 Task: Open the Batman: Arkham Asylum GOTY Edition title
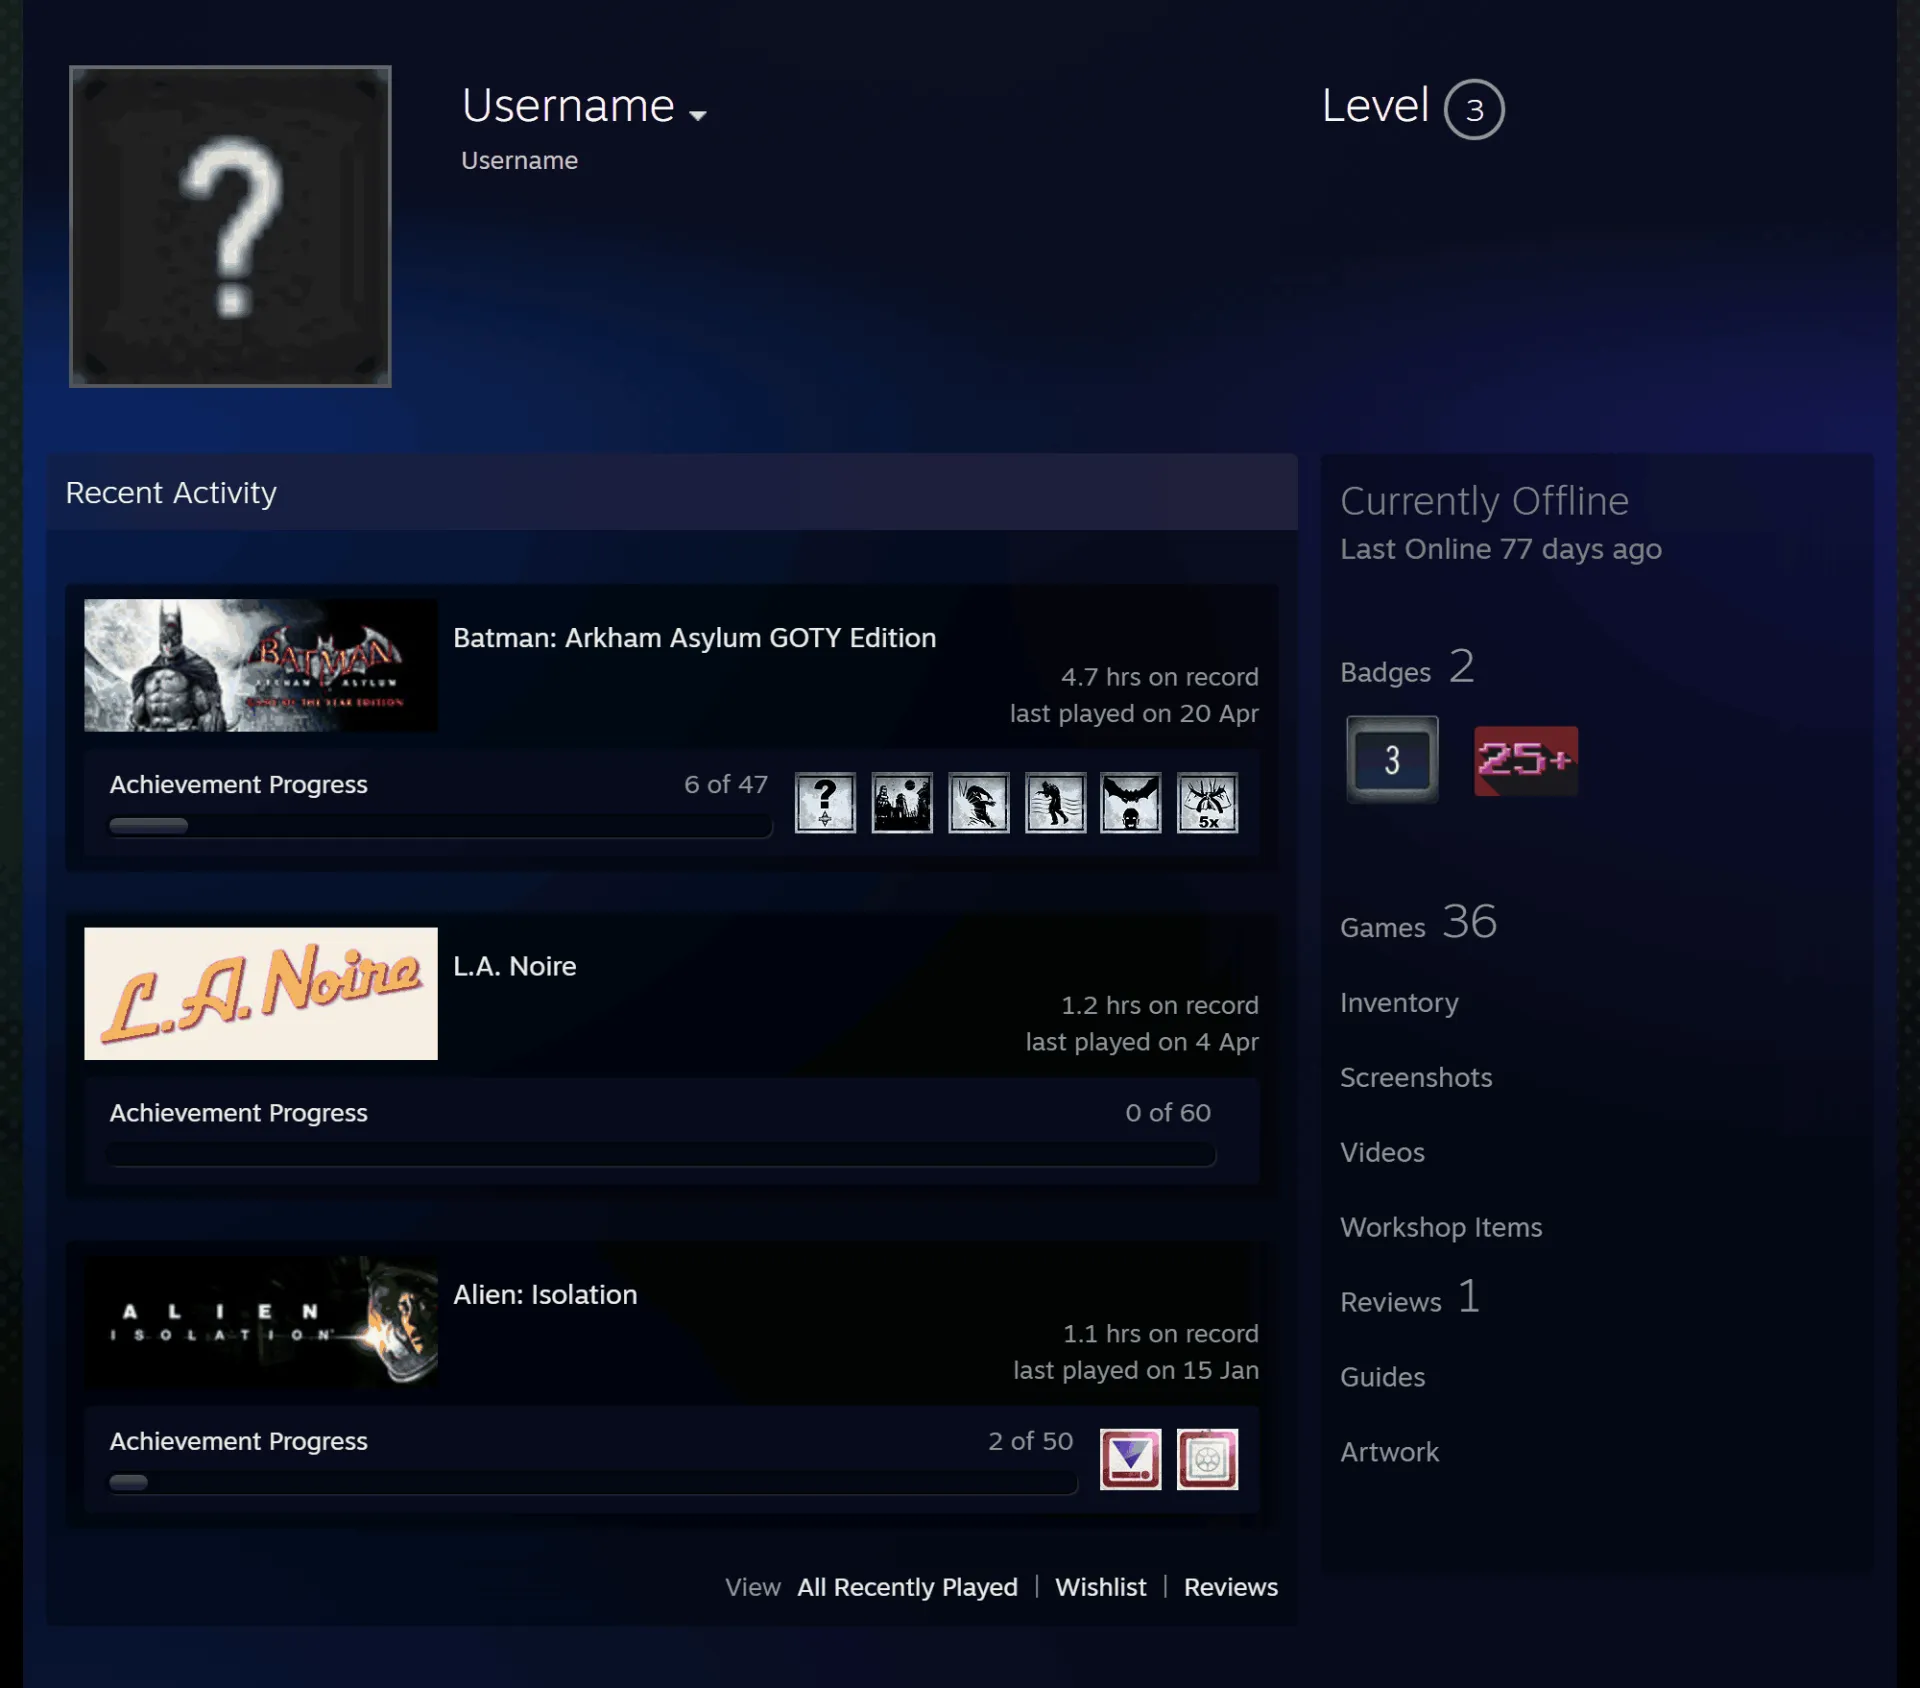pos(695,638)
